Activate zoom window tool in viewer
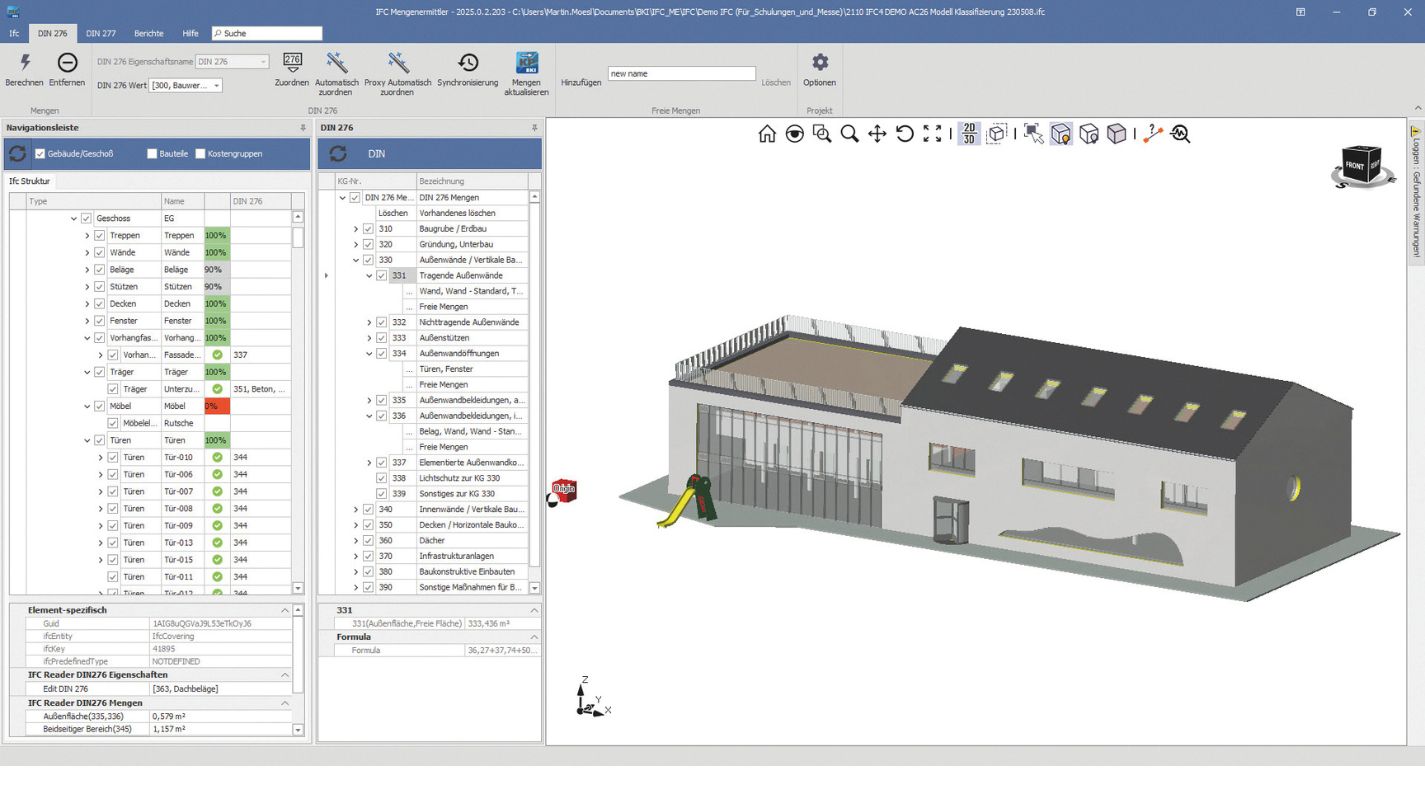The image size is (1425, 800). (822, 134)
